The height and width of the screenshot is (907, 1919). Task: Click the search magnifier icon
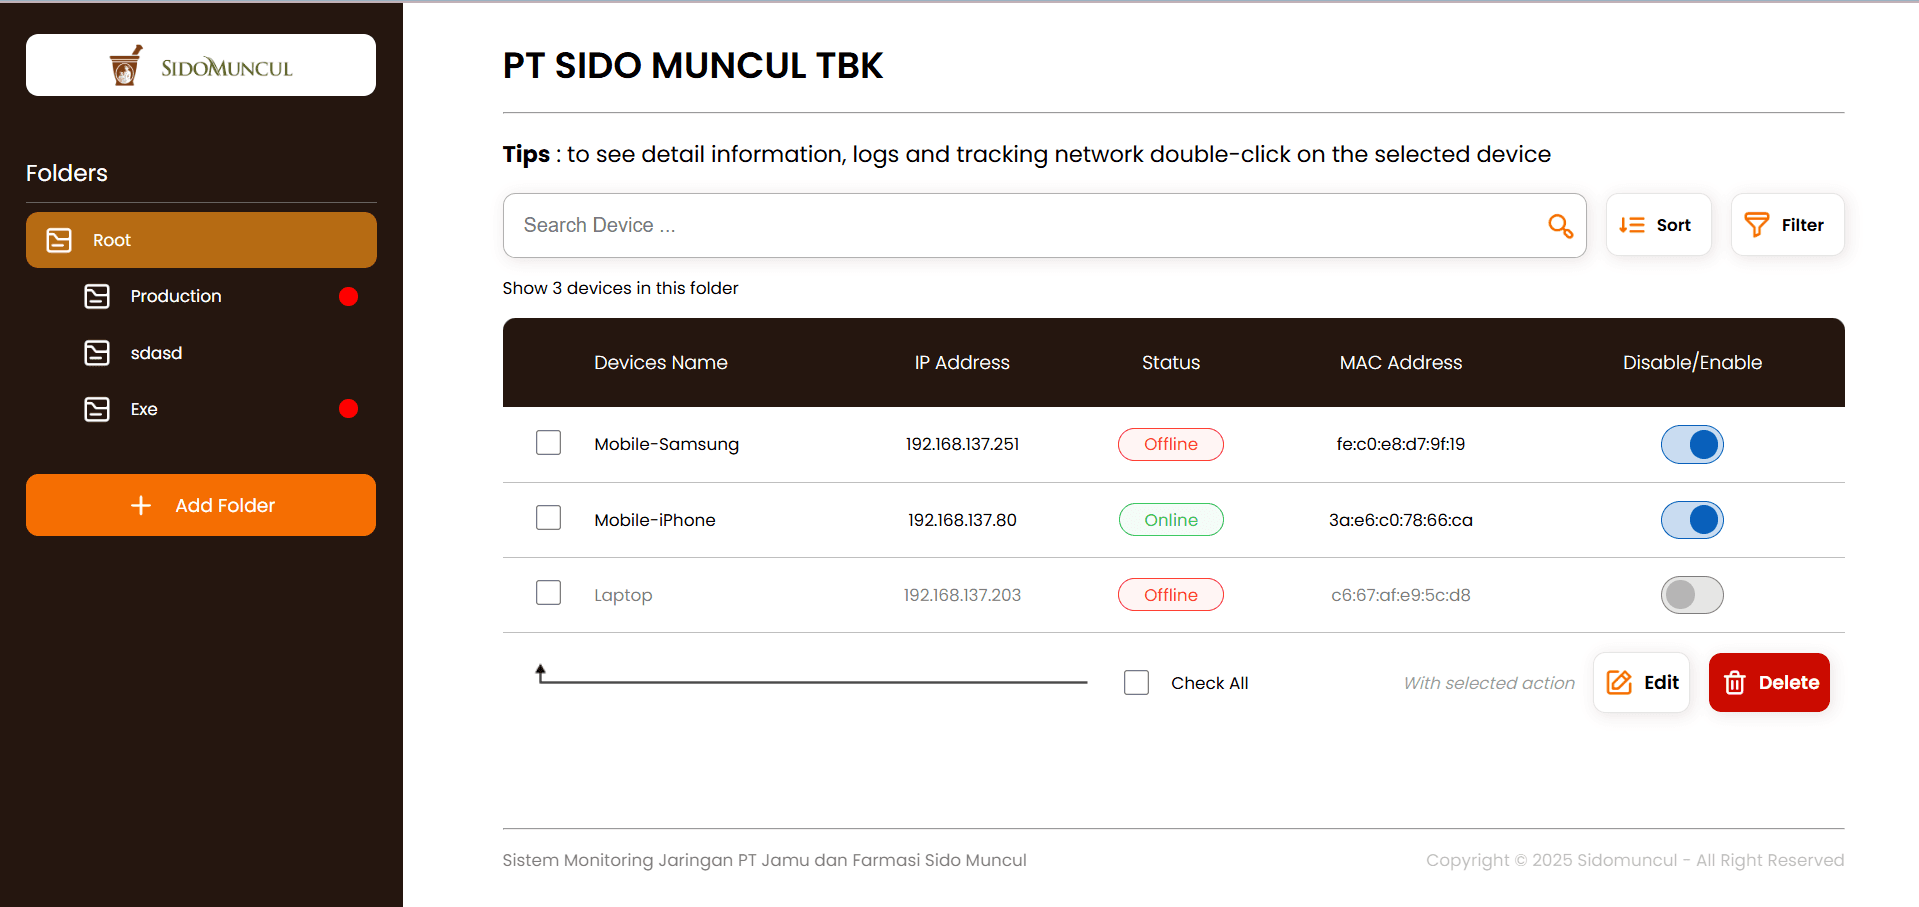[1559, 226]
